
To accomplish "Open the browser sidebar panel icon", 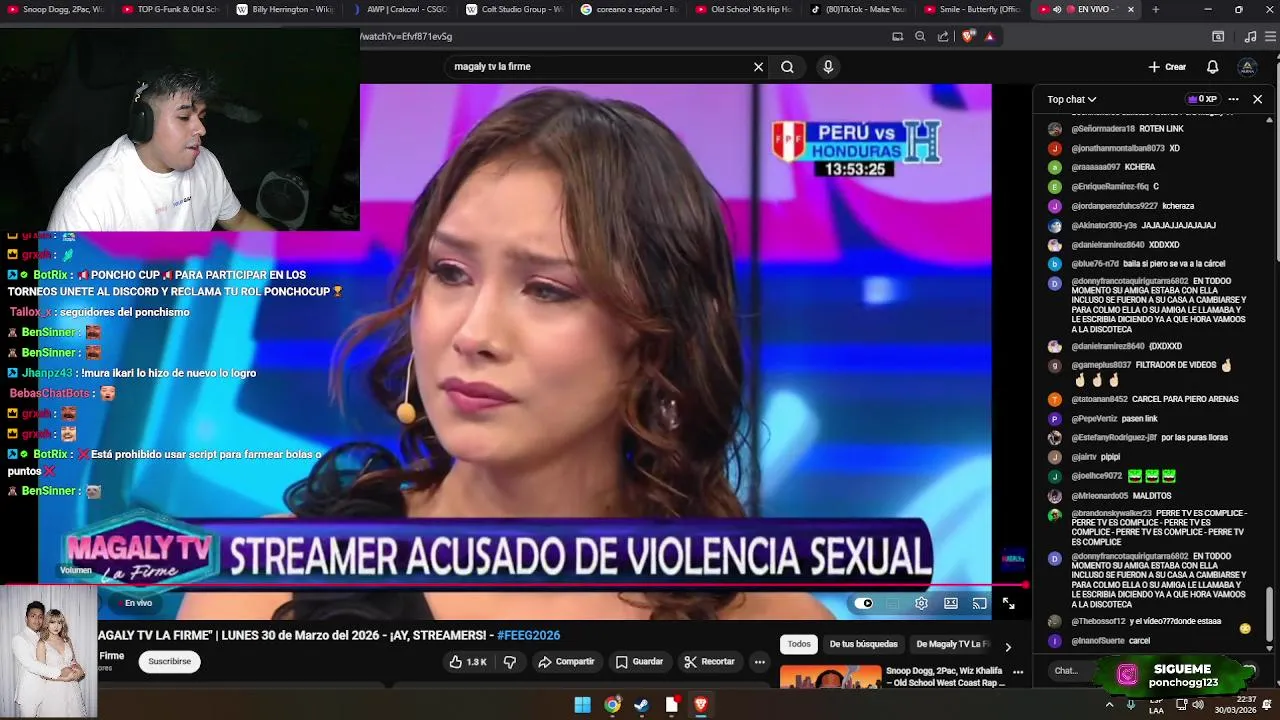I will click(1218, 36).
